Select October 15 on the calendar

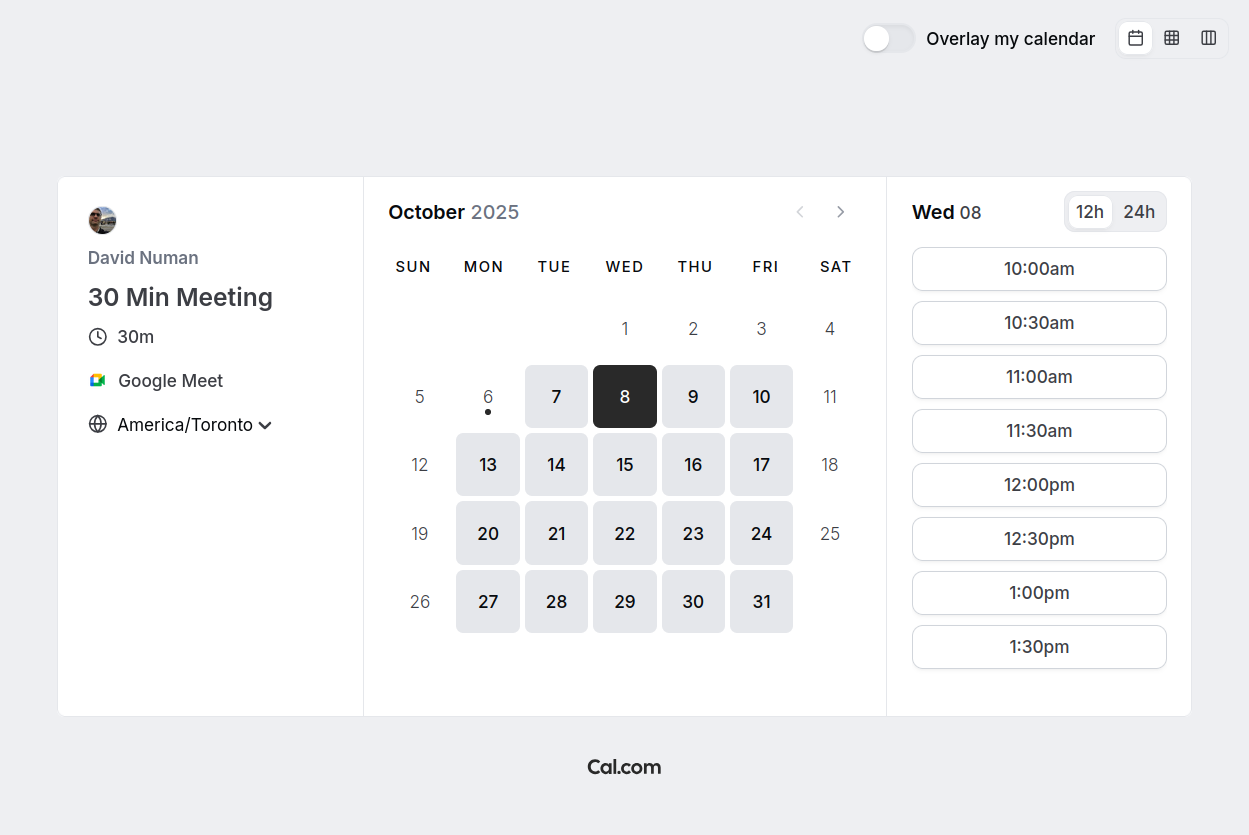click(625, 465)
